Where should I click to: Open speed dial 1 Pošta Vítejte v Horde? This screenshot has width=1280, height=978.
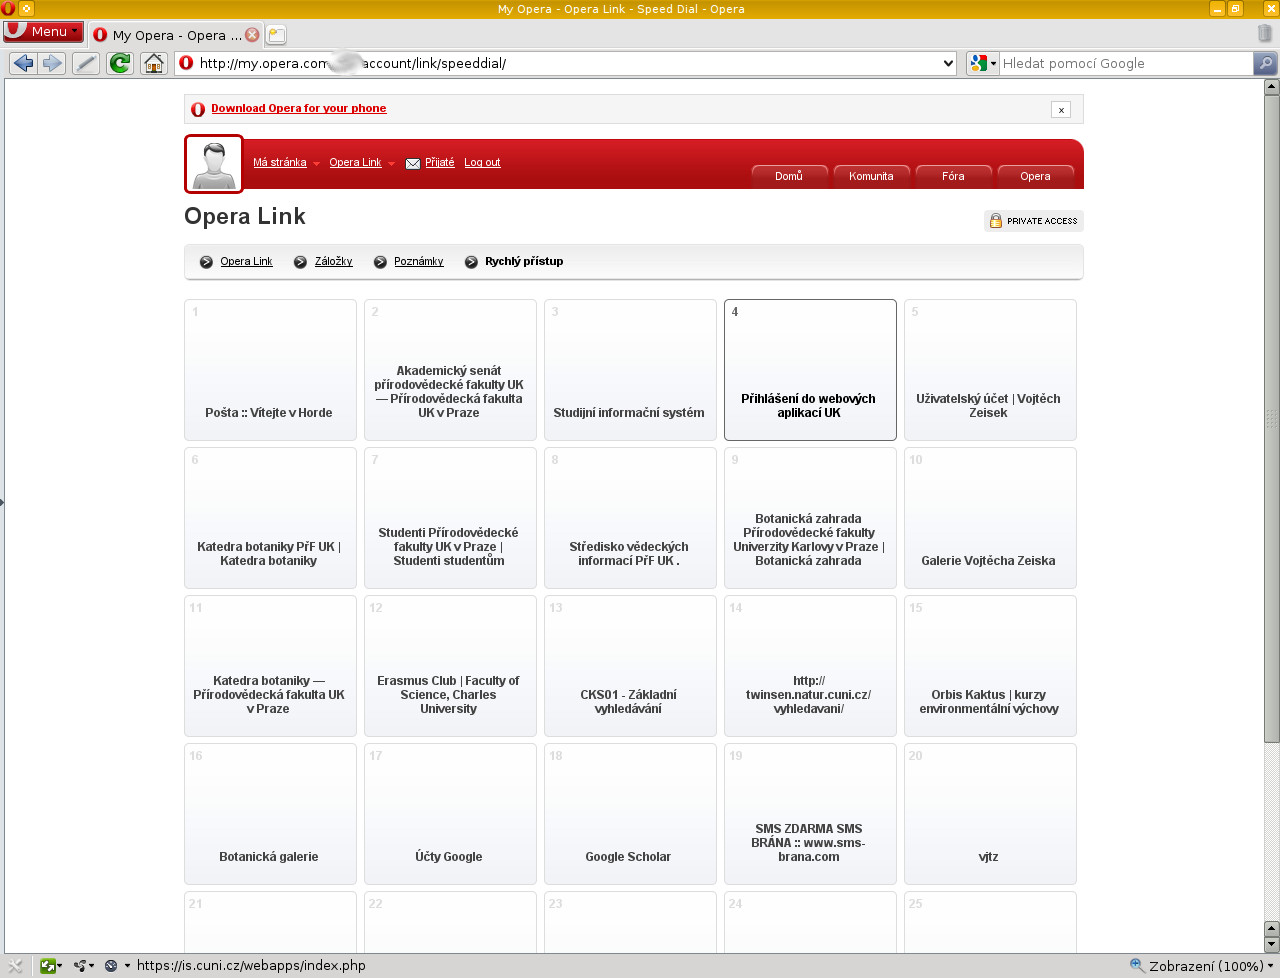[x=270, y=370]
